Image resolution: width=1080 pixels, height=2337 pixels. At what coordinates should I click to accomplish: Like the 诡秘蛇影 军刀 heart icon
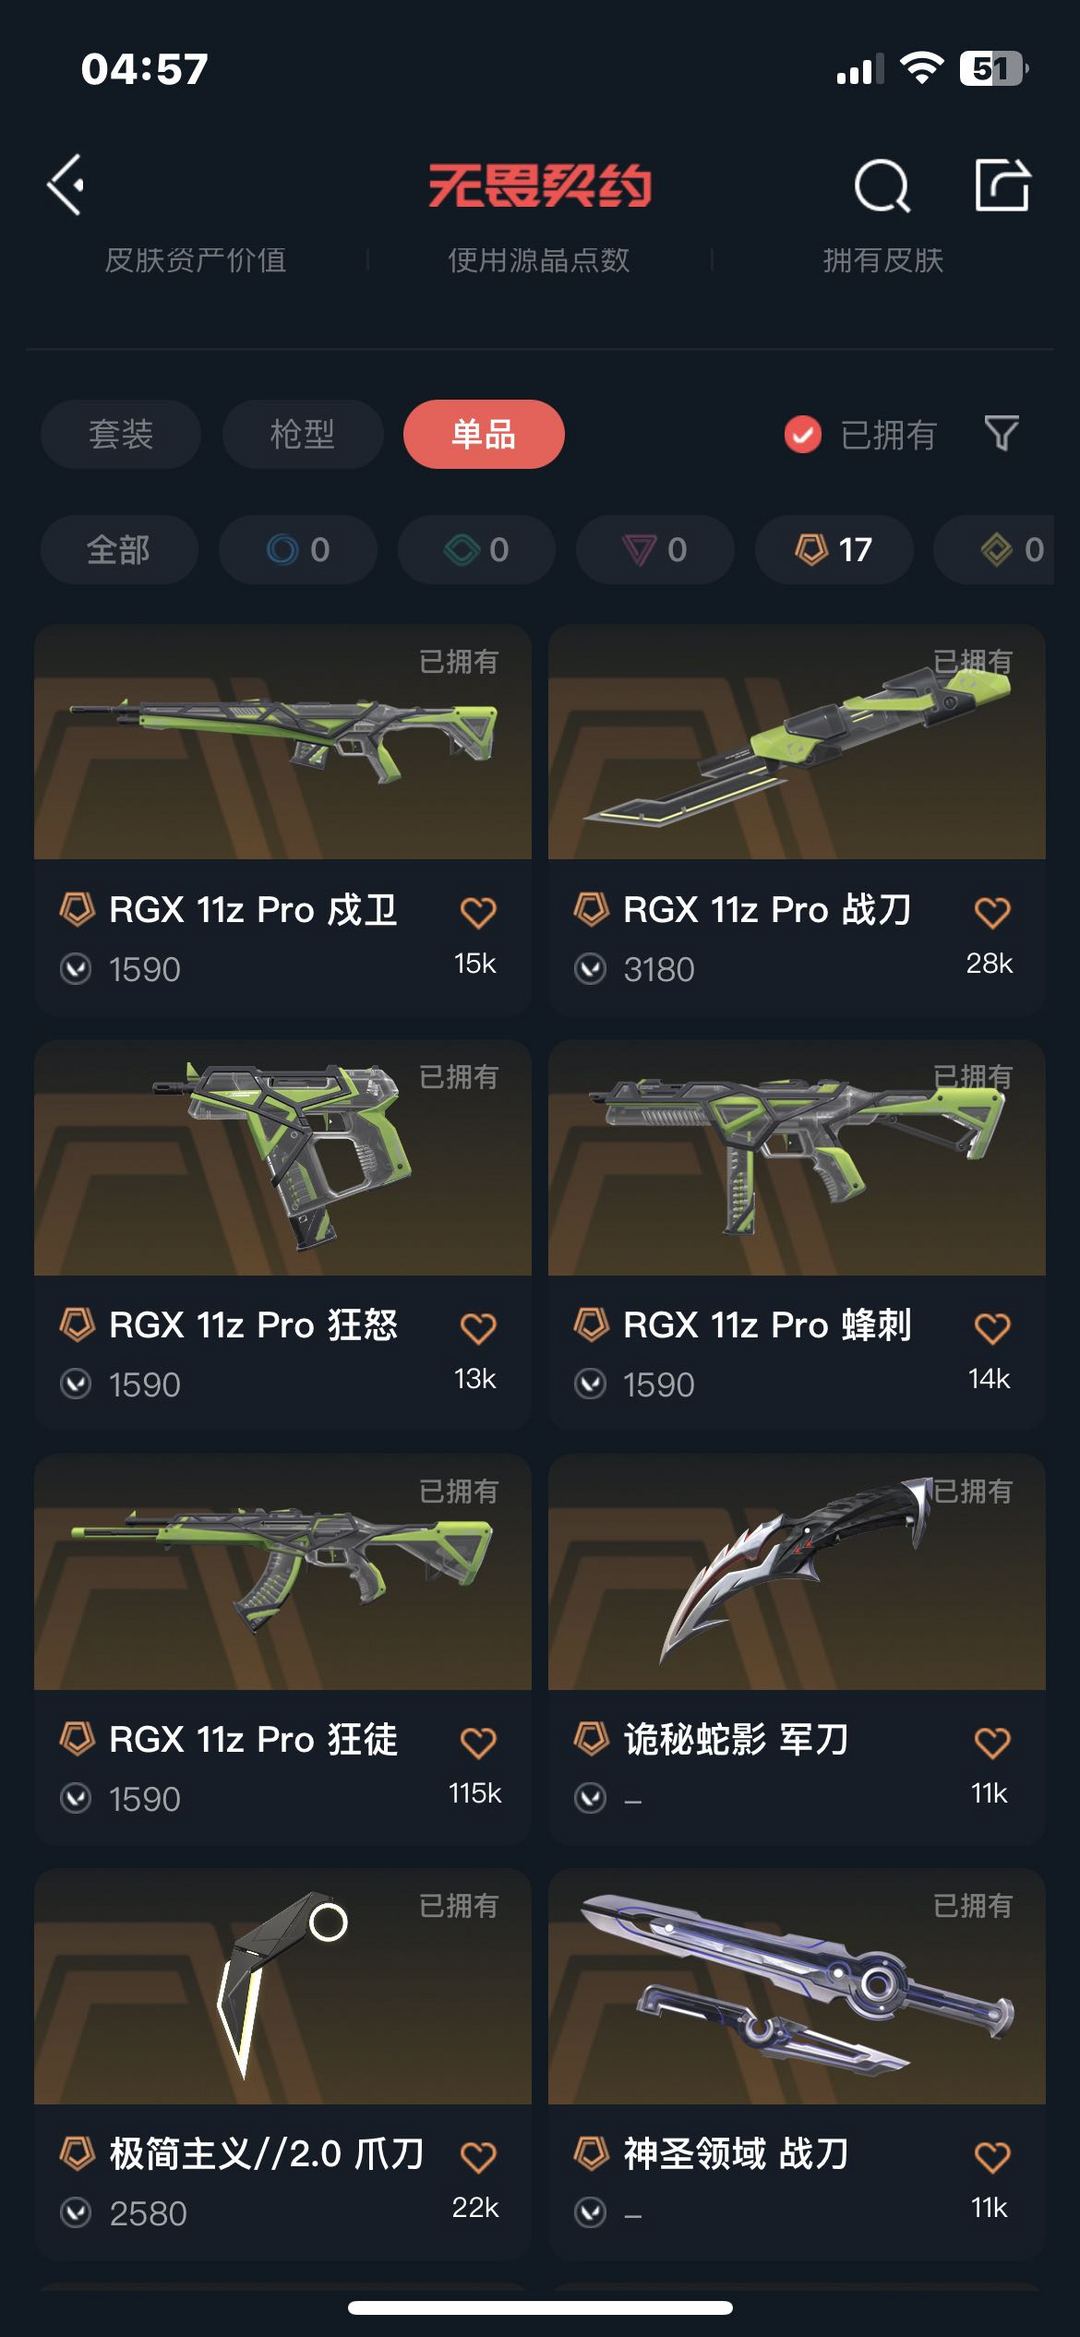[x=992, y=1743]
